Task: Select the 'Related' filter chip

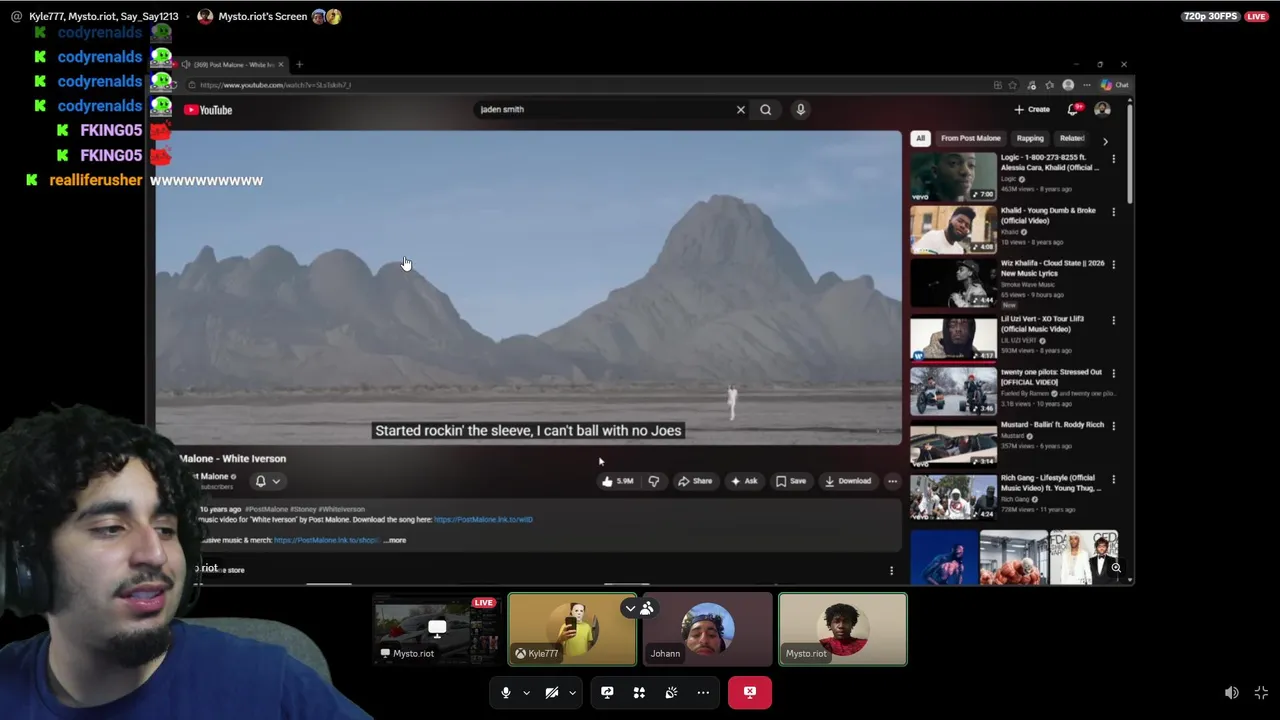Action: [1072, 138]
